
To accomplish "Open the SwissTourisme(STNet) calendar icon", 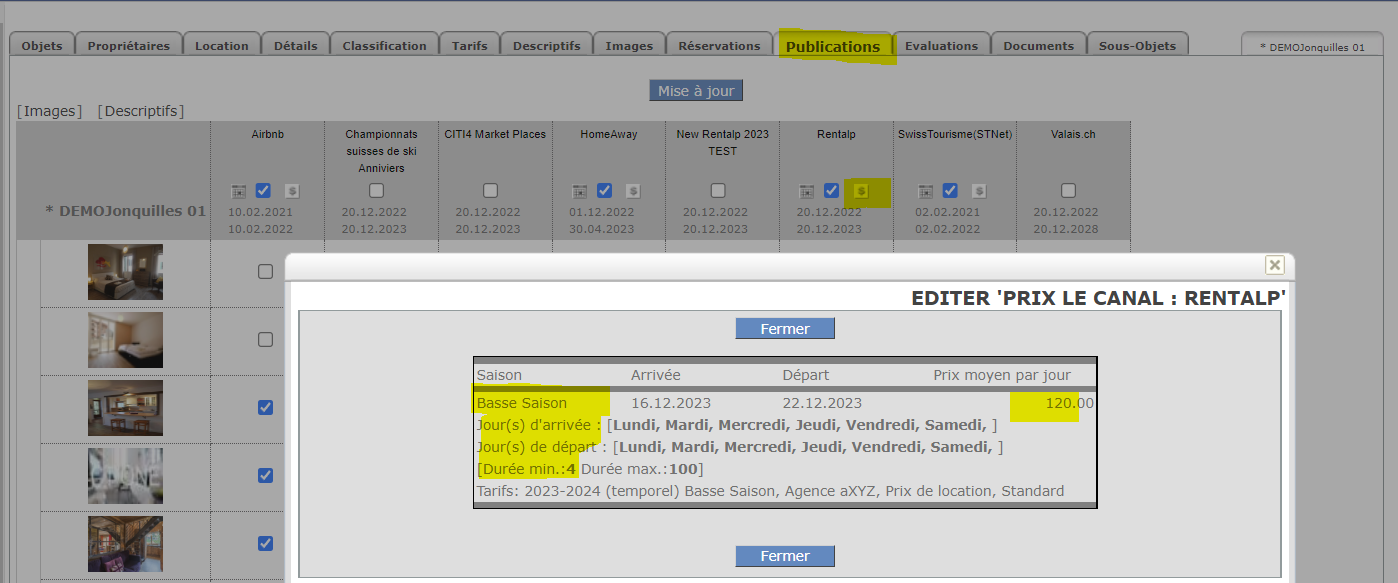I will [925, 191].
